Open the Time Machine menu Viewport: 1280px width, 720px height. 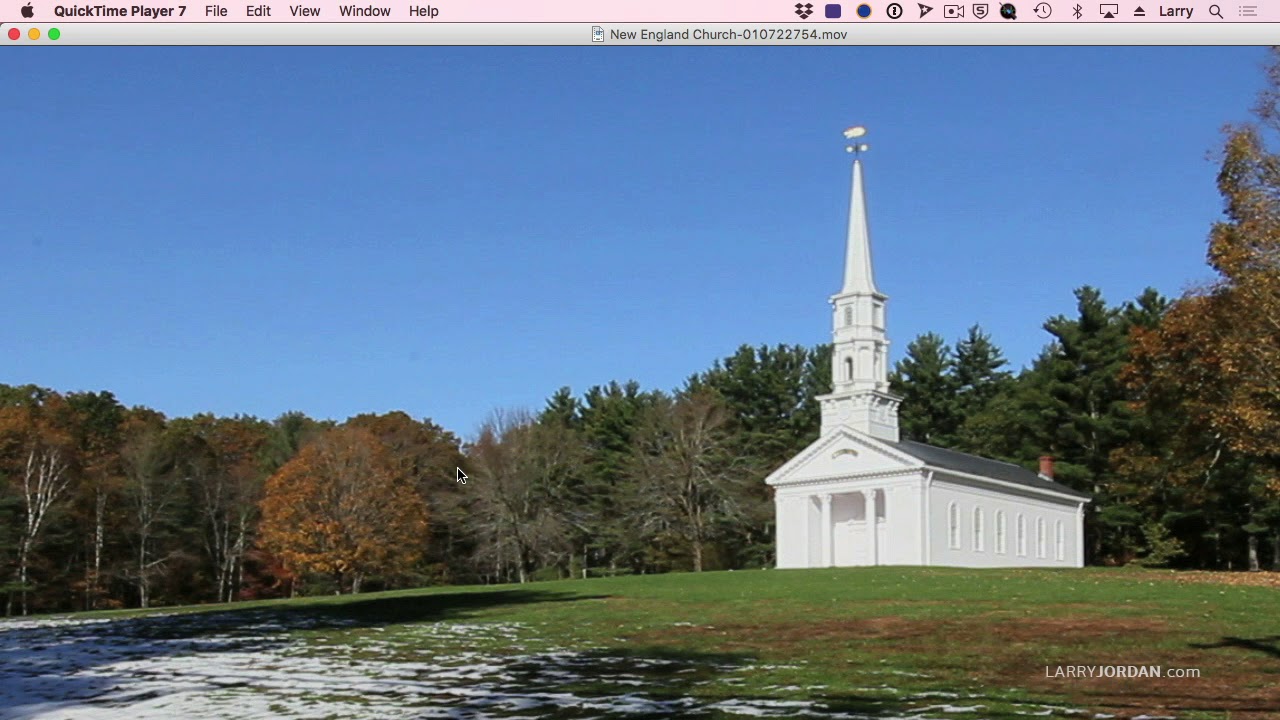(x=1043, y=11)
